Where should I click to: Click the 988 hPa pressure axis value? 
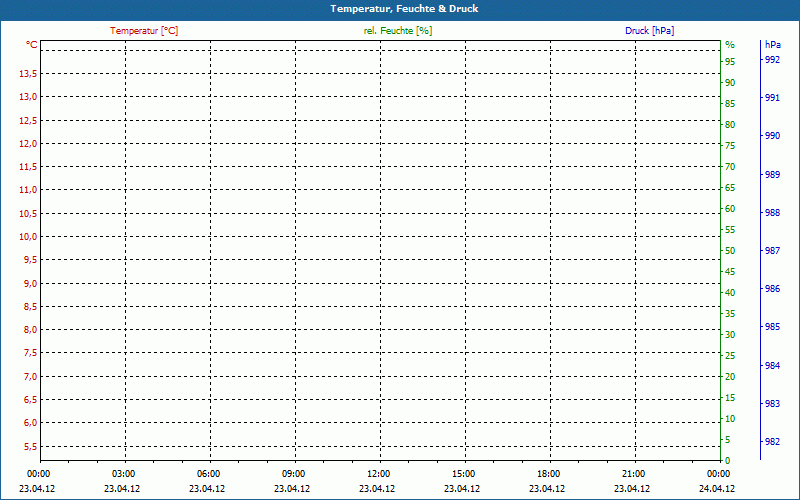click(772, 213)
